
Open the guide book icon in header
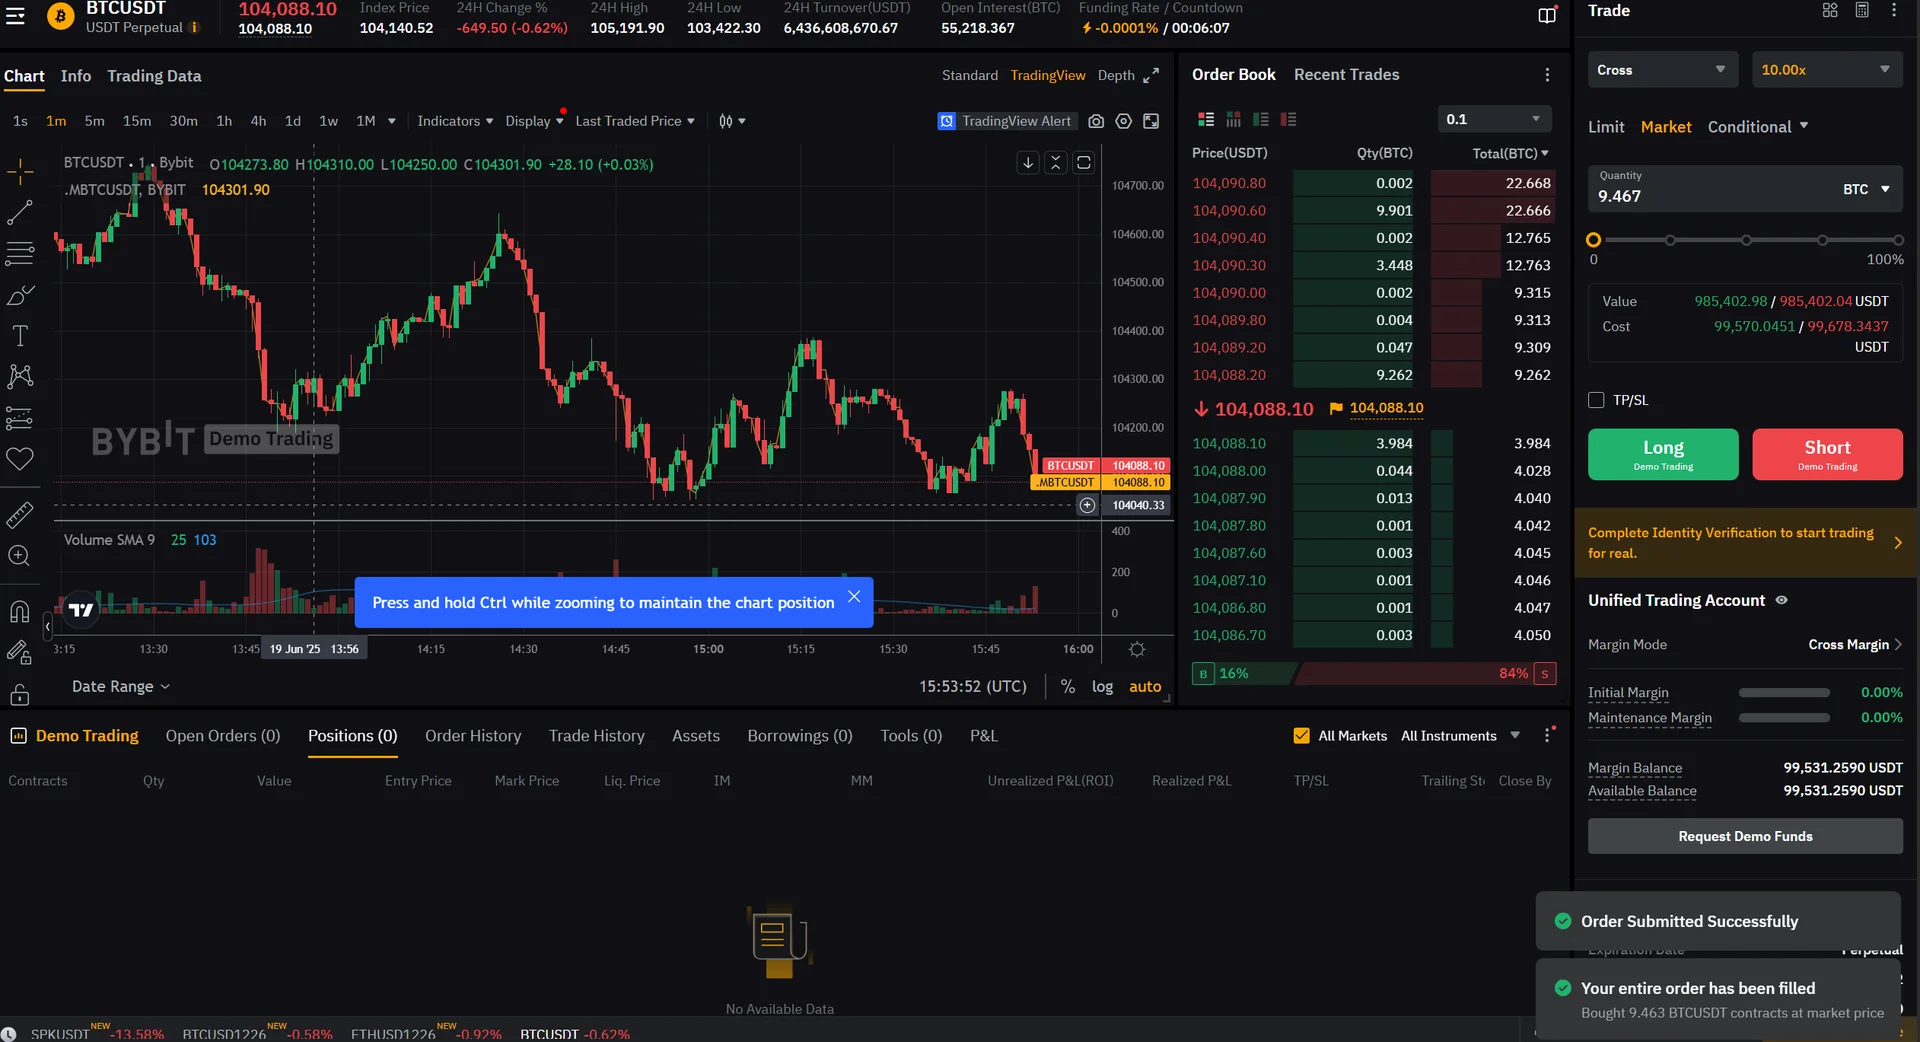(1547, 15)
